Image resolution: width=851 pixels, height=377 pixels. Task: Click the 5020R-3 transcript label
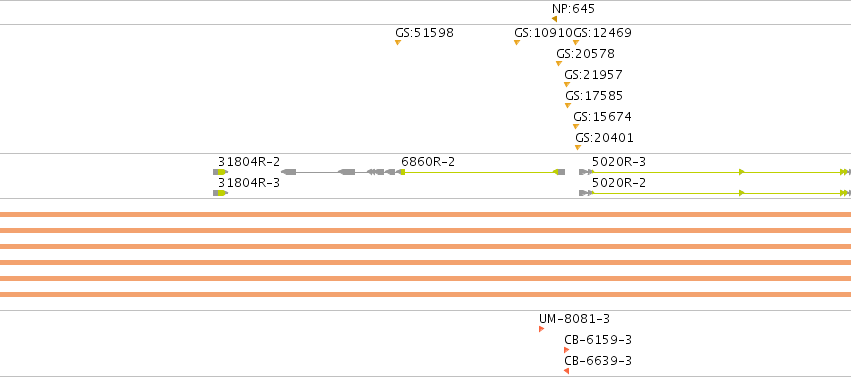pos(619,162)
